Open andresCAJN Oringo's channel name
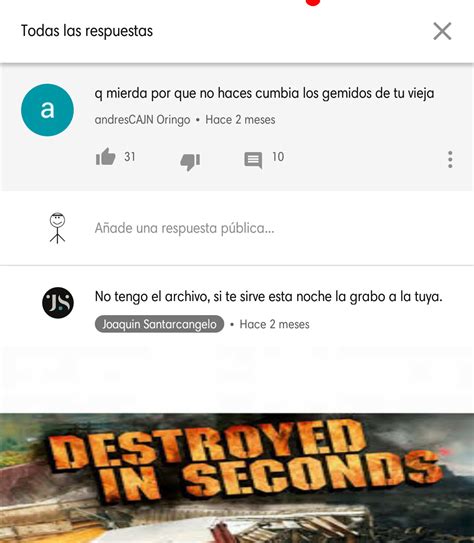 coord(142,120)
